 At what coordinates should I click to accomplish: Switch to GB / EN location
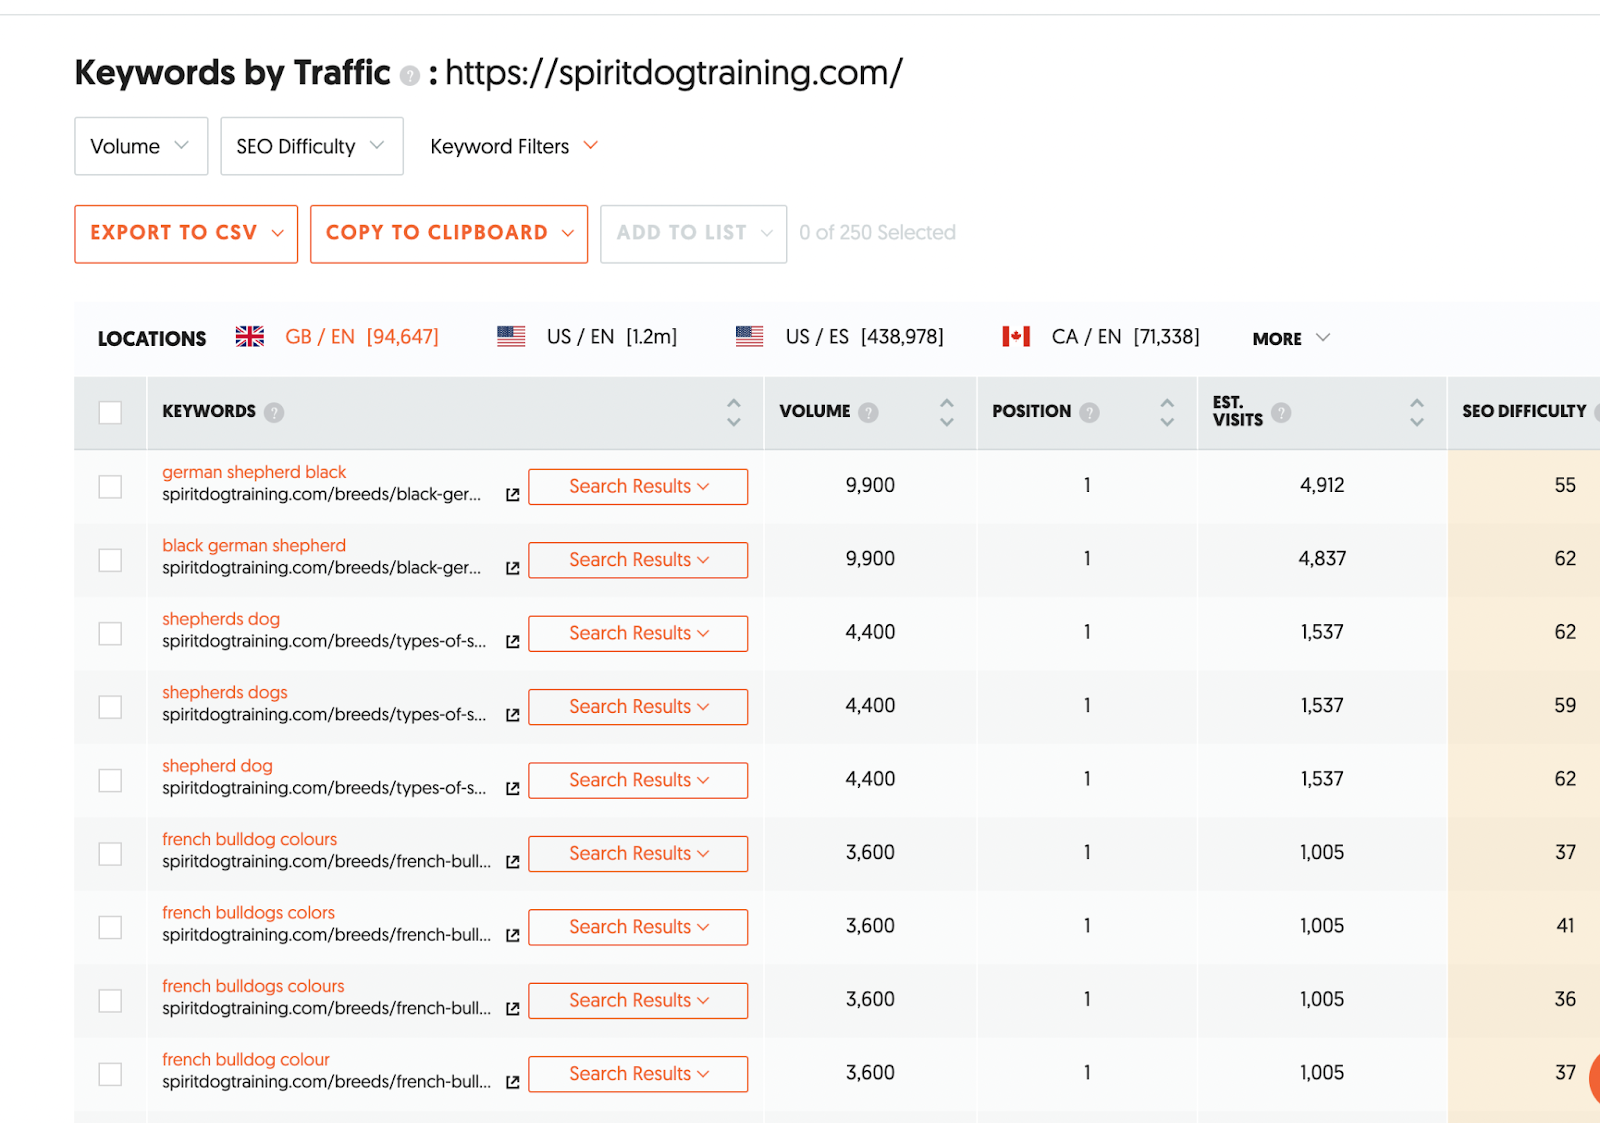pyautogui.click(x=362, y=337)
